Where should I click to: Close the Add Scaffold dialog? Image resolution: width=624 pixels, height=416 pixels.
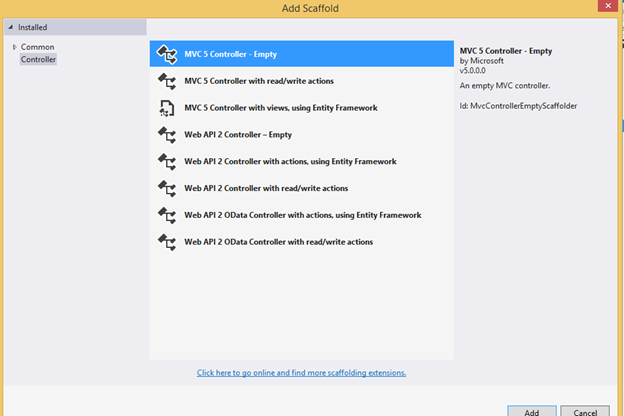(x=608, y=6)
